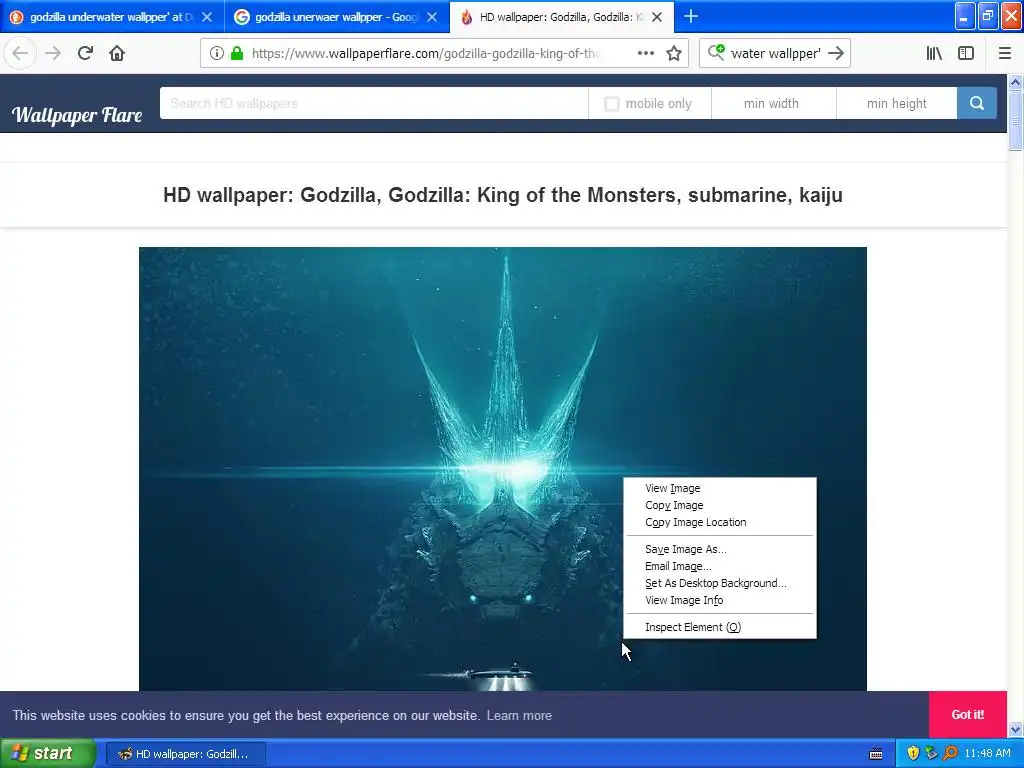This screenshot has width=1024, height=768.
Task: Click the 11:48 AM taskbar clock
Action: [x=987, y=754]
